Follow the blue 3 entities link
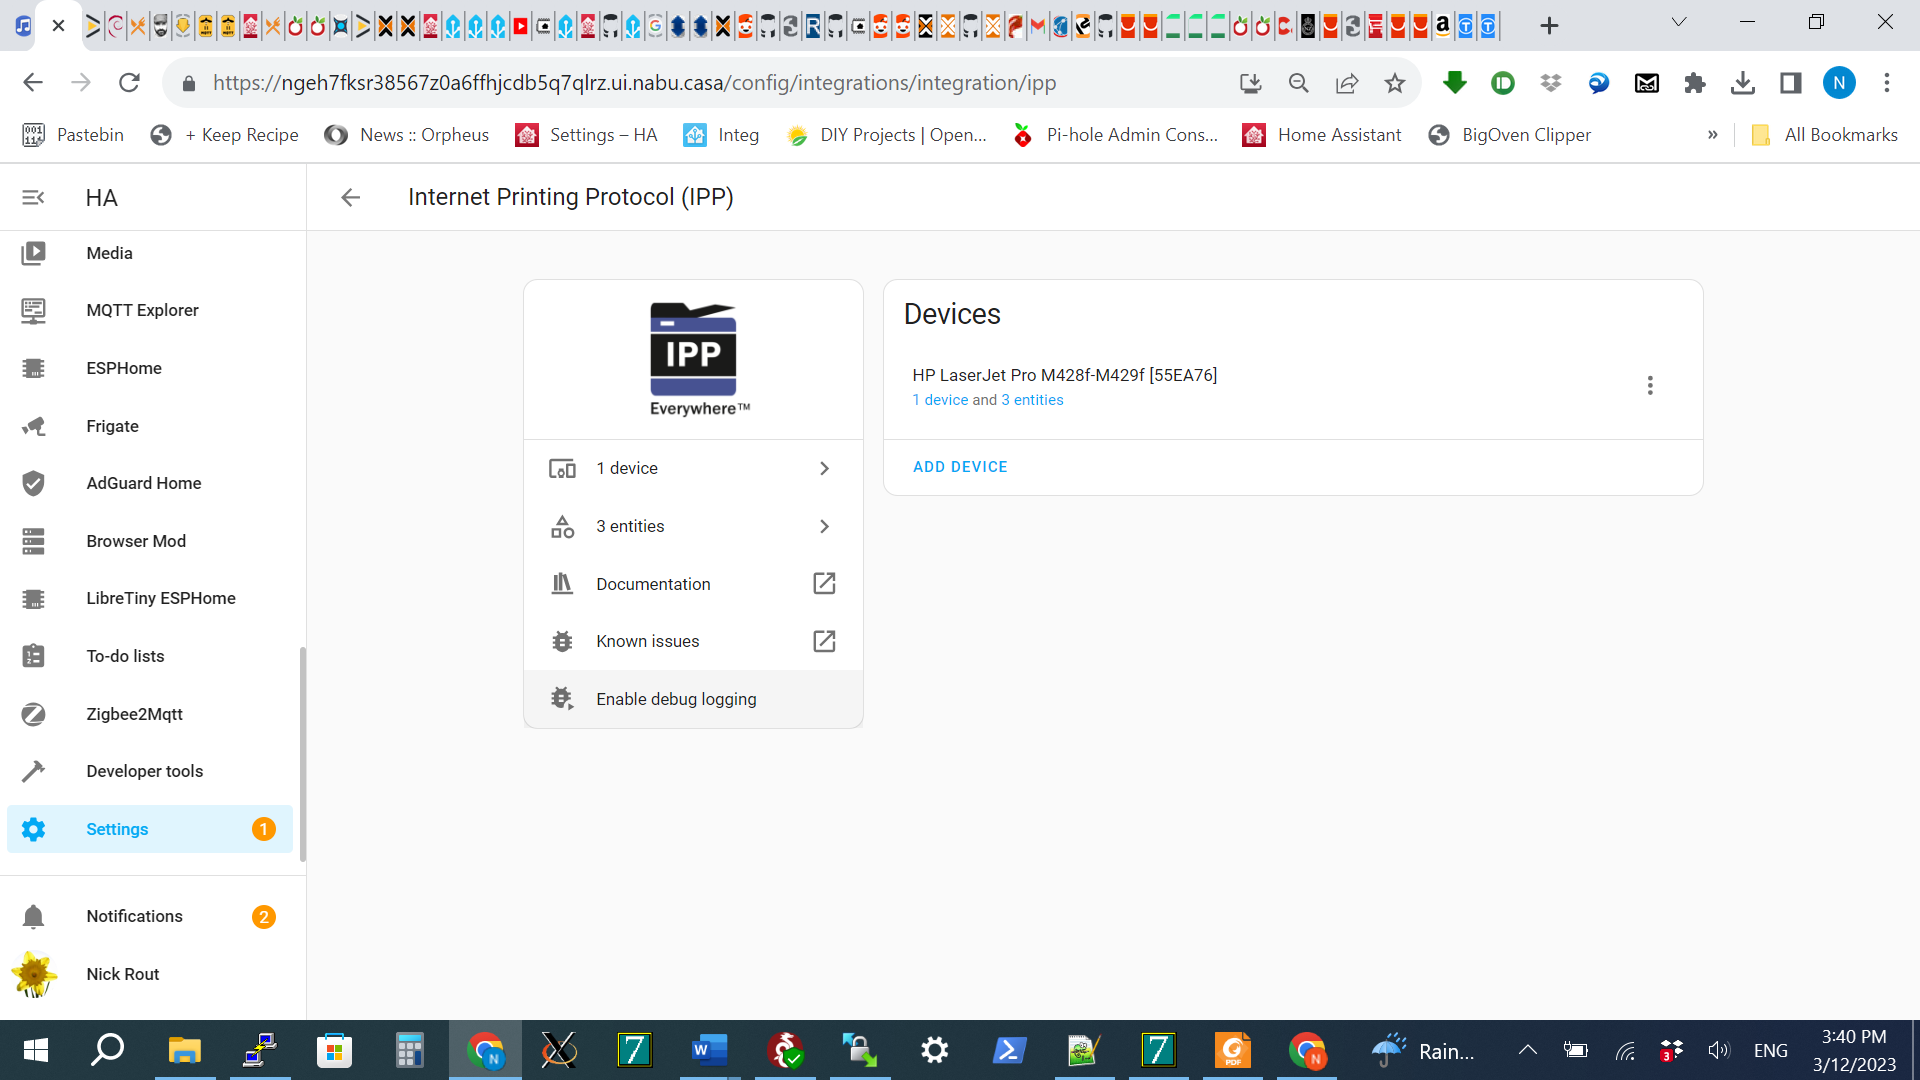The image size is (1920, 1080). (1032, 400)
